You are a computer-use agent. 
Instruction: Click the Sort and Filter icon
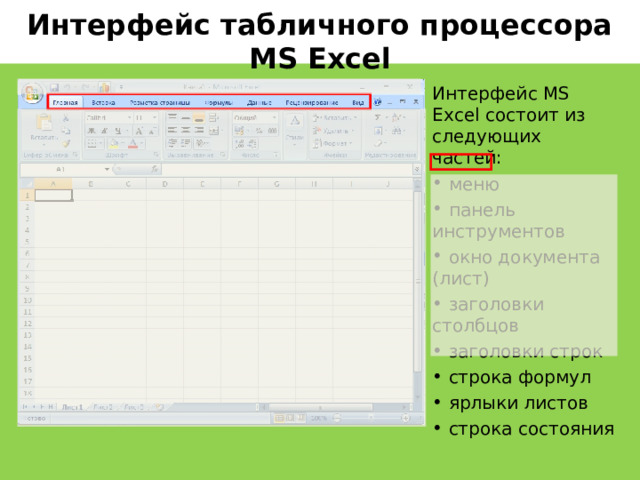click(x=396, y=118)
